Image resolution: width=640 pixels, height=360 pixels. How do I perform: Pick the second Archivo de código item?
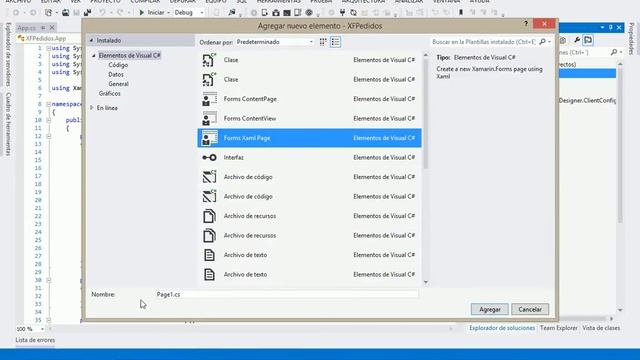[309, 196]
